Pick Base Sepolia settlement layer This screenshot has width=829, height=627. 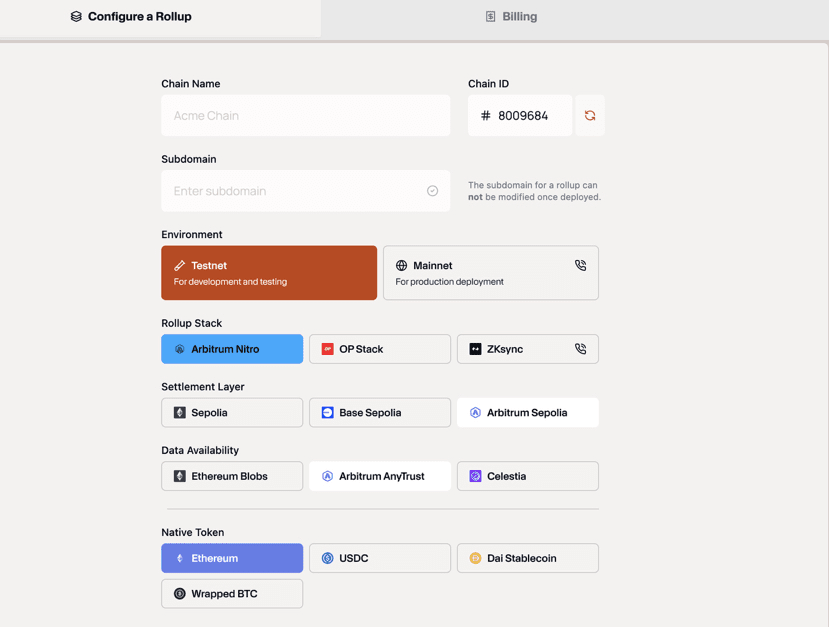[379, 413]
